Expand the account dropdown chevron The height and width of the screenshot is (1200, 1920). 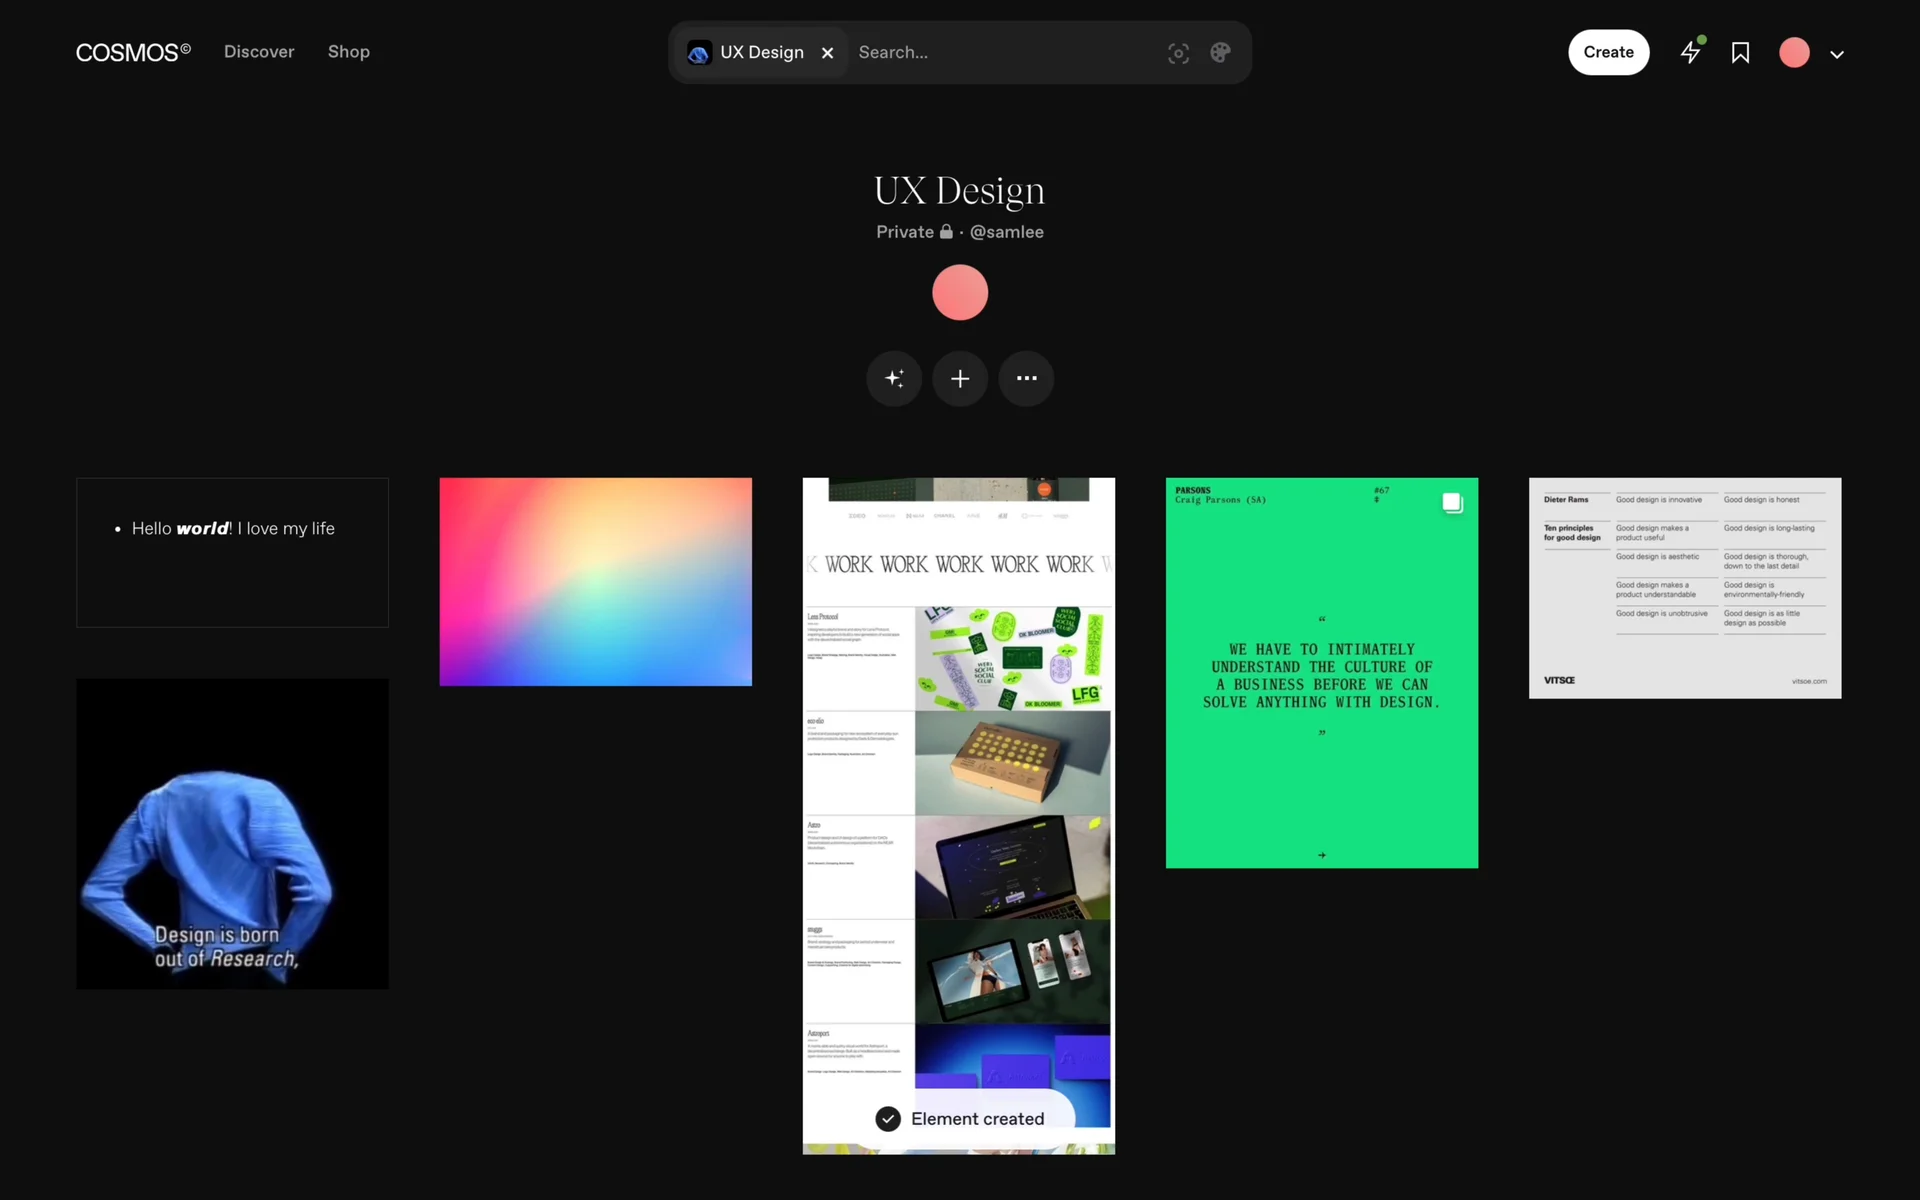click(x=1837, y=54)
